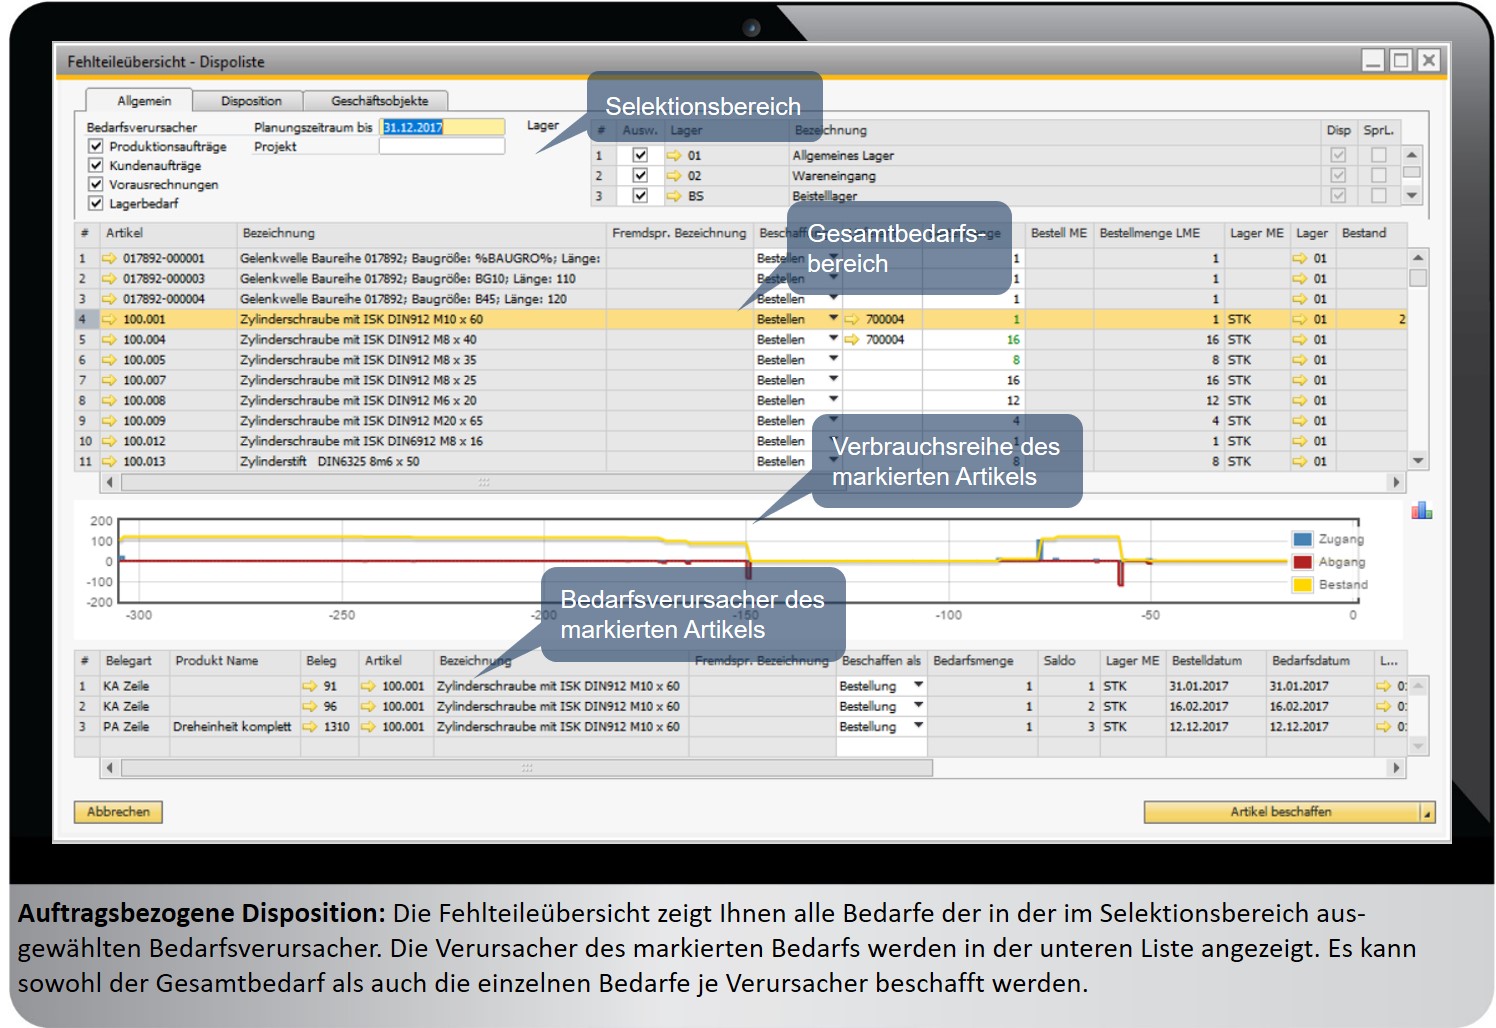
Task: Switch to the Disposition tab
Action: (x=251, y=101)
